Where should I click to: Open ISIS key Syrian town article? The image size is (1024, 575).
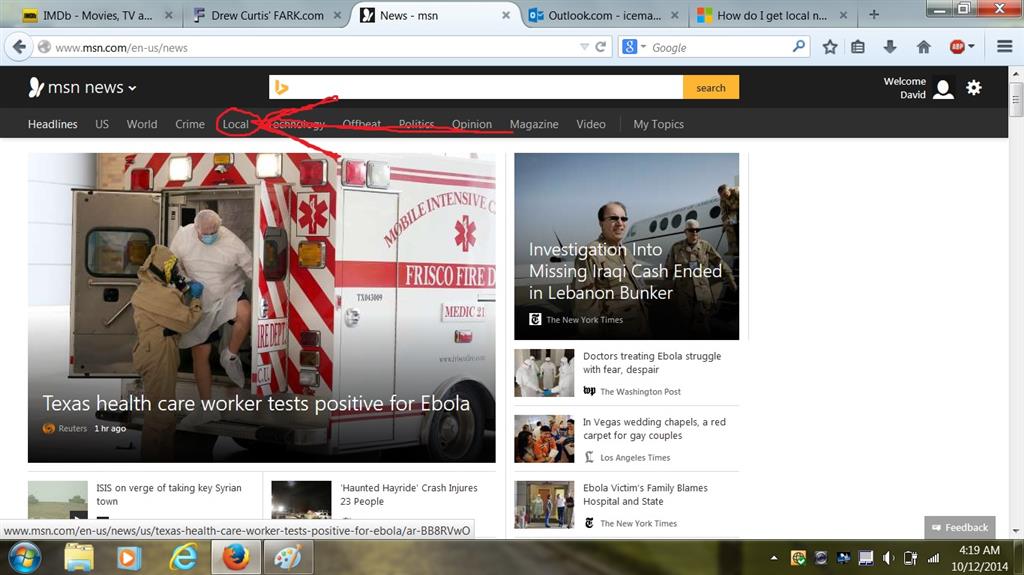point(168,495)
